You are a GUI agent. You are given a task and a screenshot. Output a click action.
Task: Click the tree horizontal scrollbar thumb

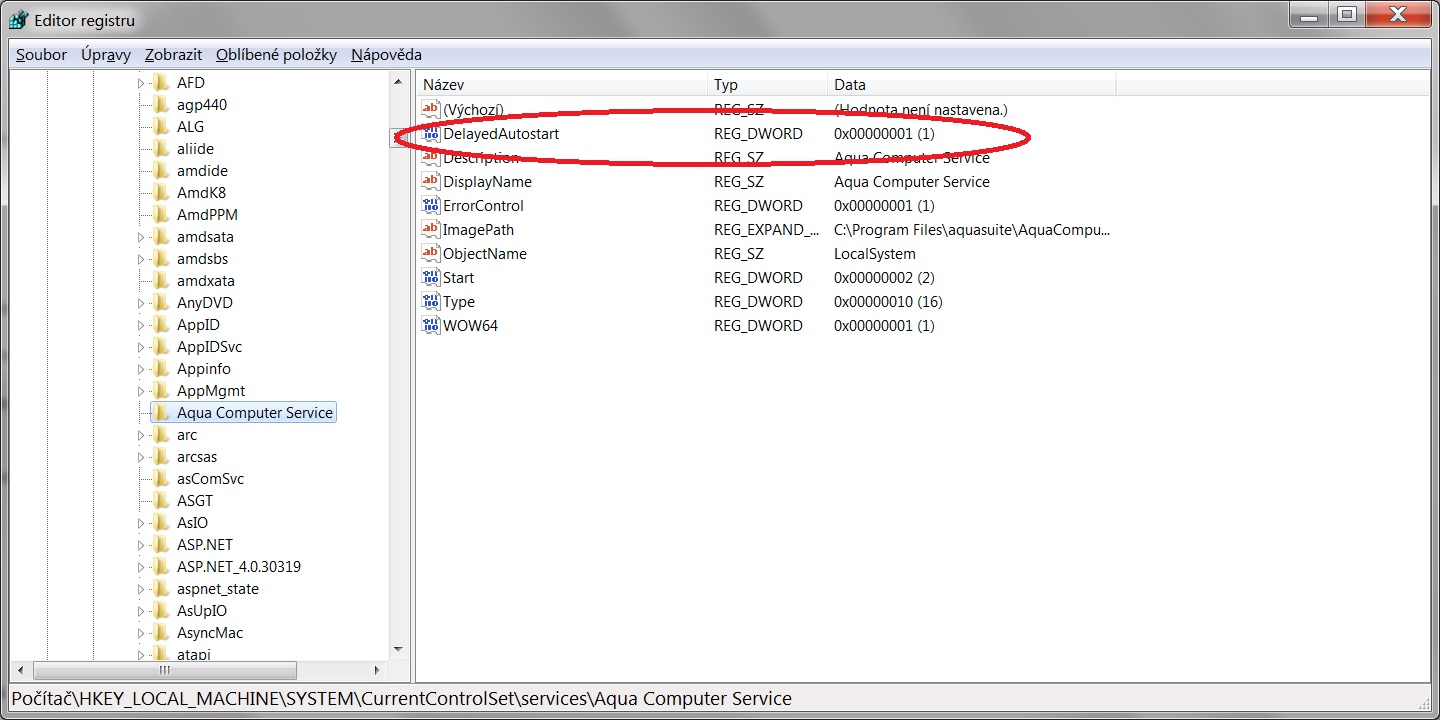click(x=165, y=670)
